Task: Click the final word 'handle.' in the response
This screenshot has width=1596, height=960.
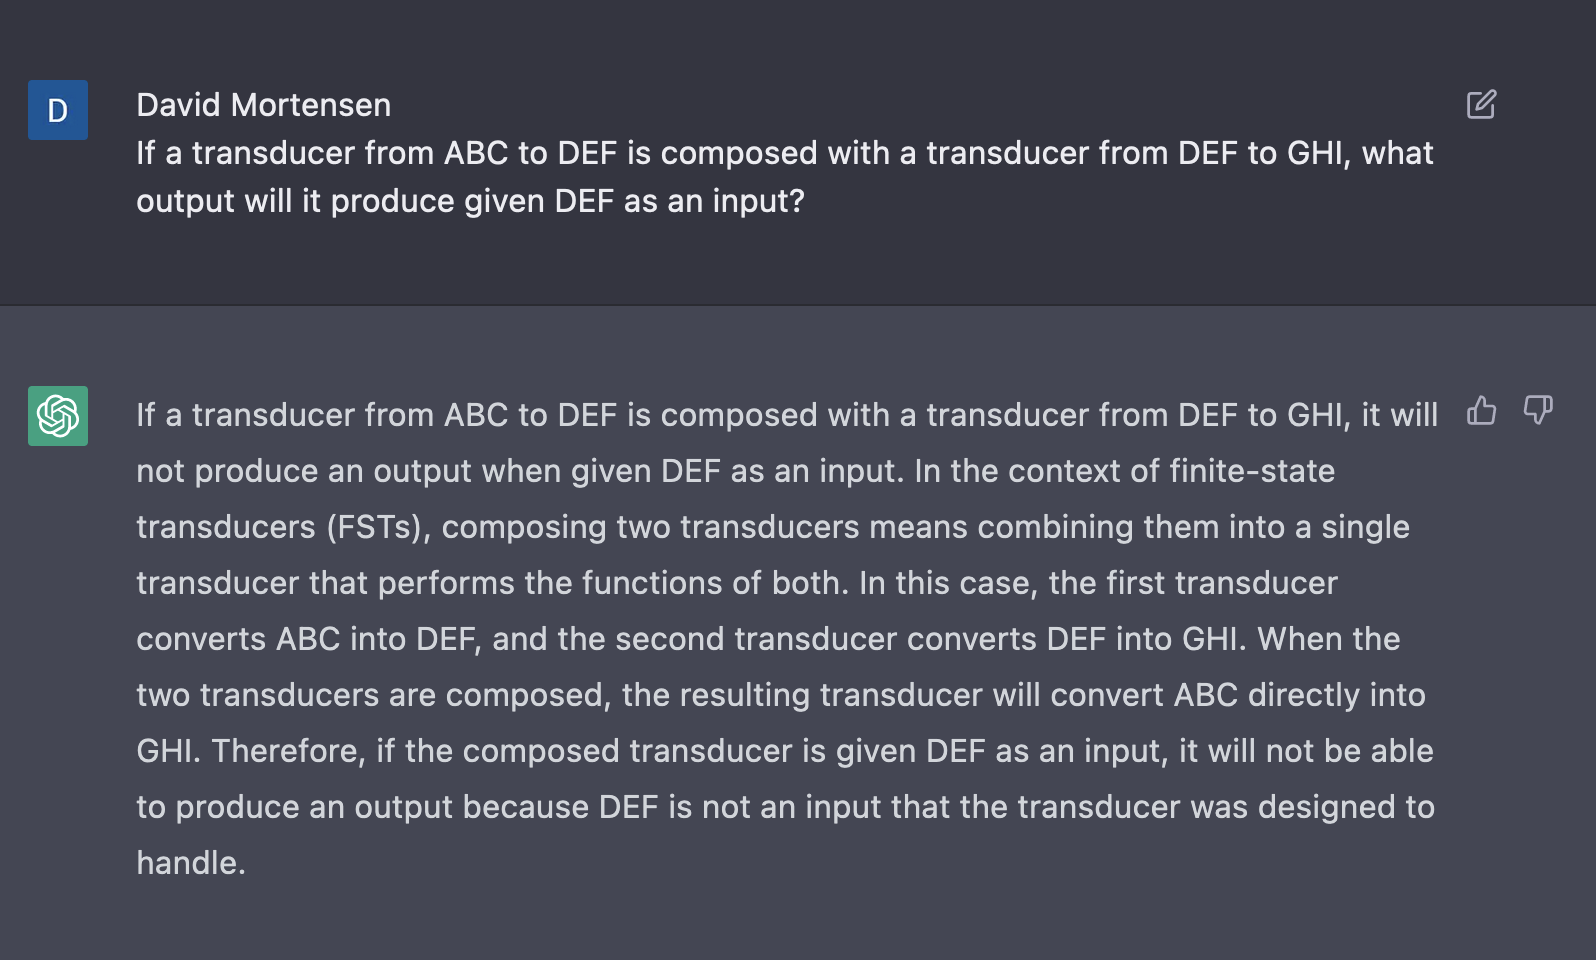Action: pyautogui.click(x=191, y=863)
